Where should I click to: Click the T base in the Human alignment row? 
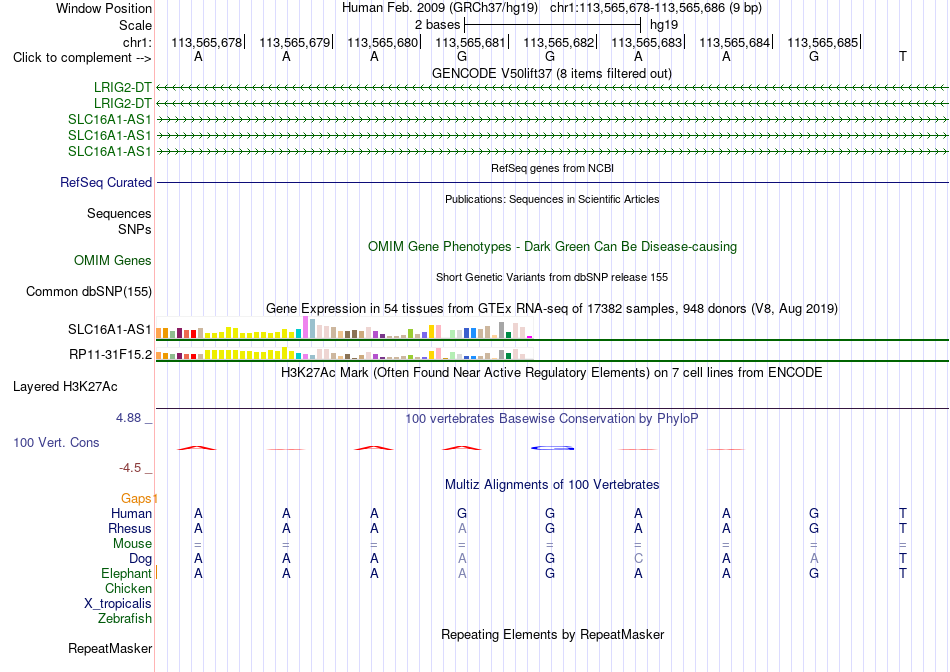click(x=902, y=513)
